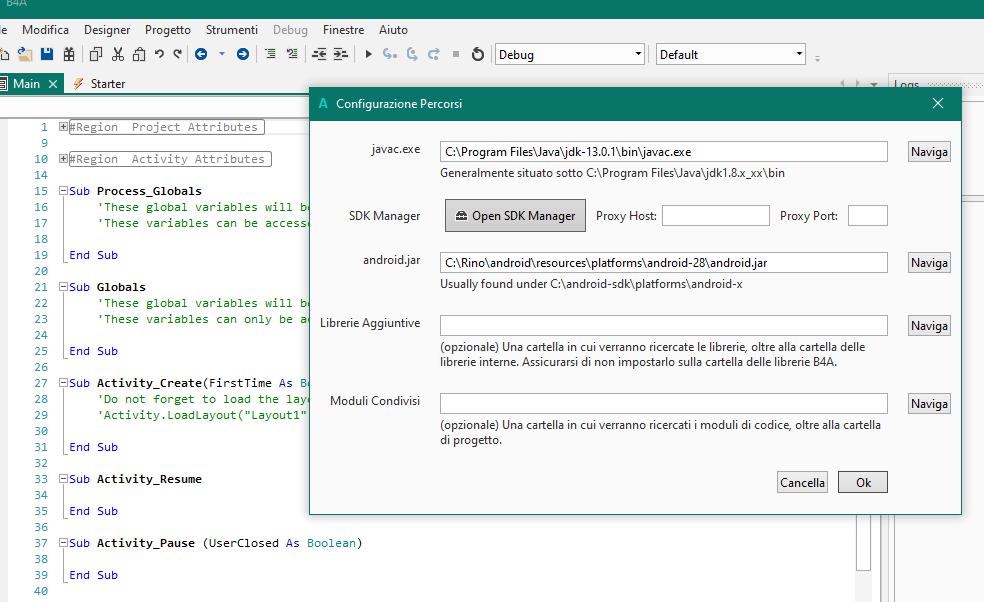Click the Proxy Host input field
This screenshot has width=984, height=602.
(x=715, y=216)
